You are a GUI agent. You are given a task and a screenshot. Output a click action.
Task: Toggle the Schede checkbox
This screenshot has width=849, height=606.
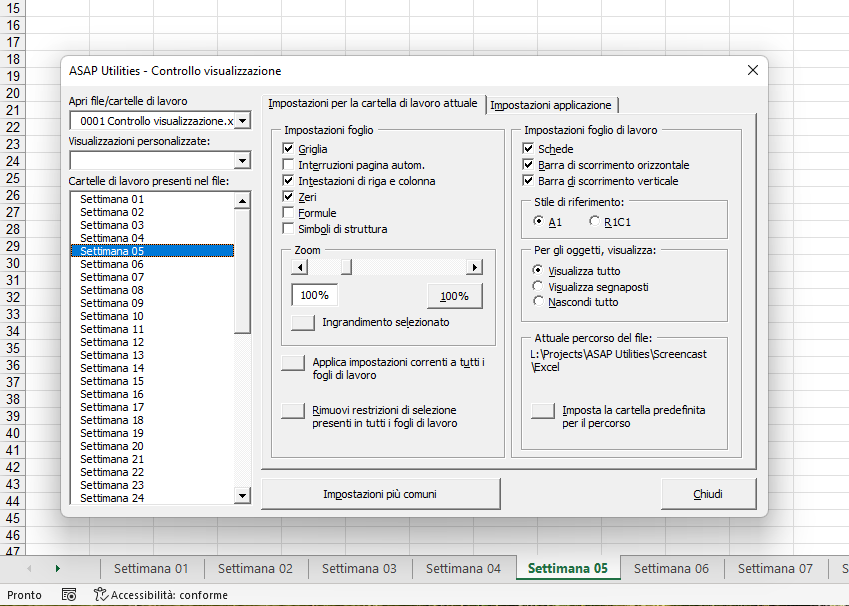(528, 148)
